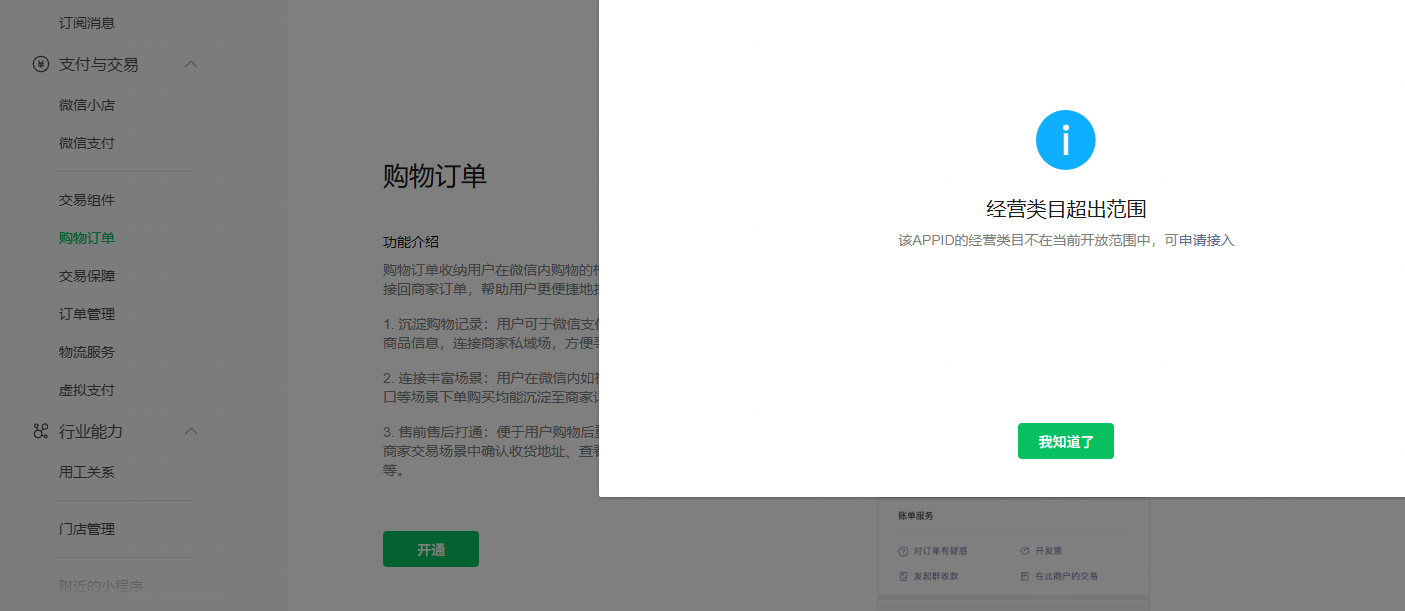This screenshot has height=611, width=1405.
Task: Go to 订单管理 in the sidebar
Action: [87, 314]
